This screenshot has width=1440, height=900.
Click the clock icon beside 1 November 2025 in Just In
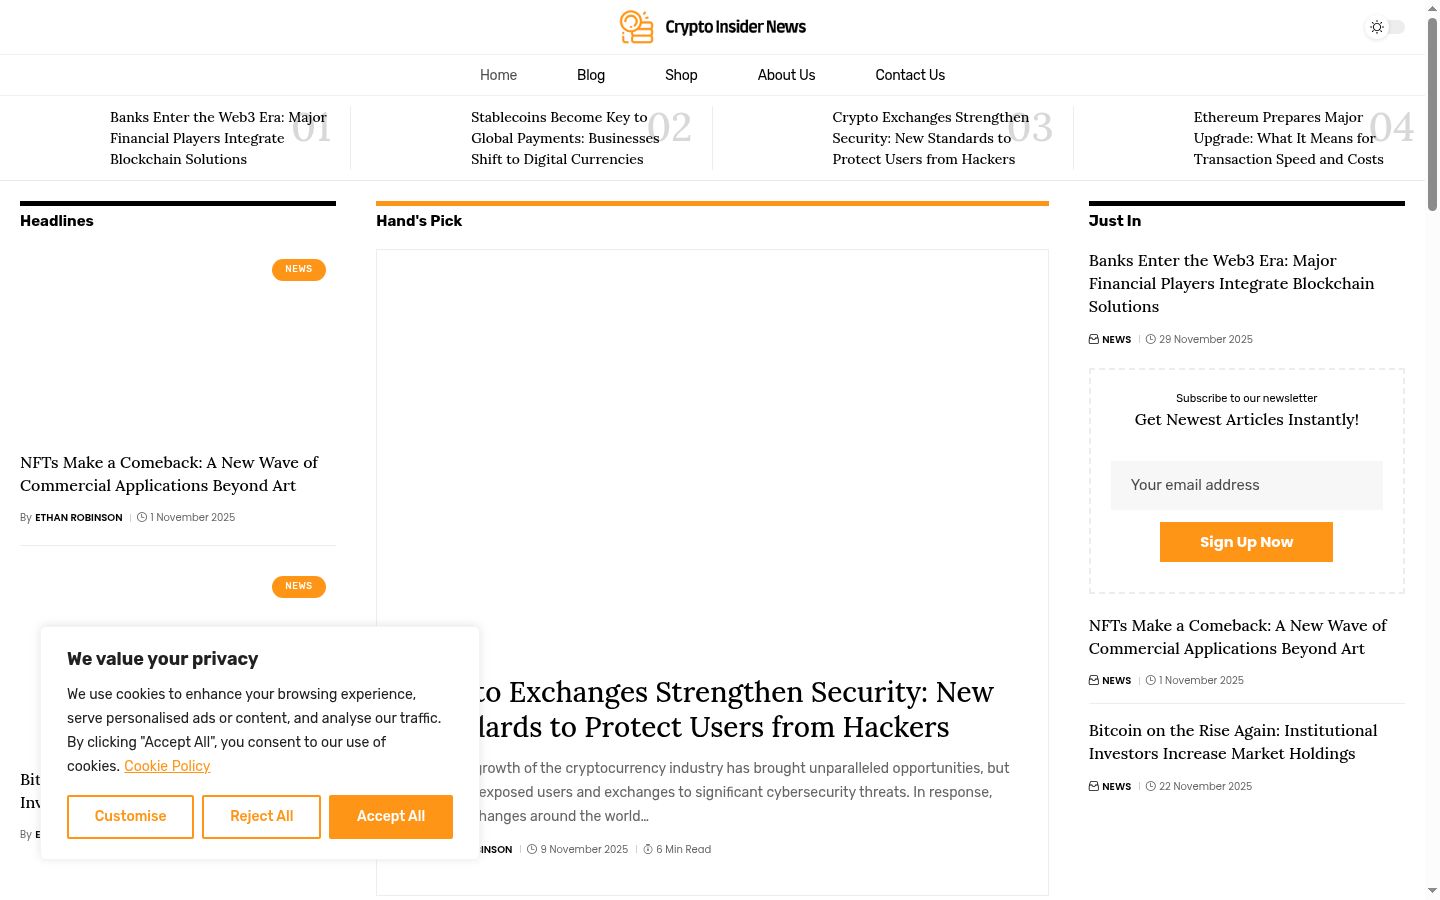point(1151,681)
